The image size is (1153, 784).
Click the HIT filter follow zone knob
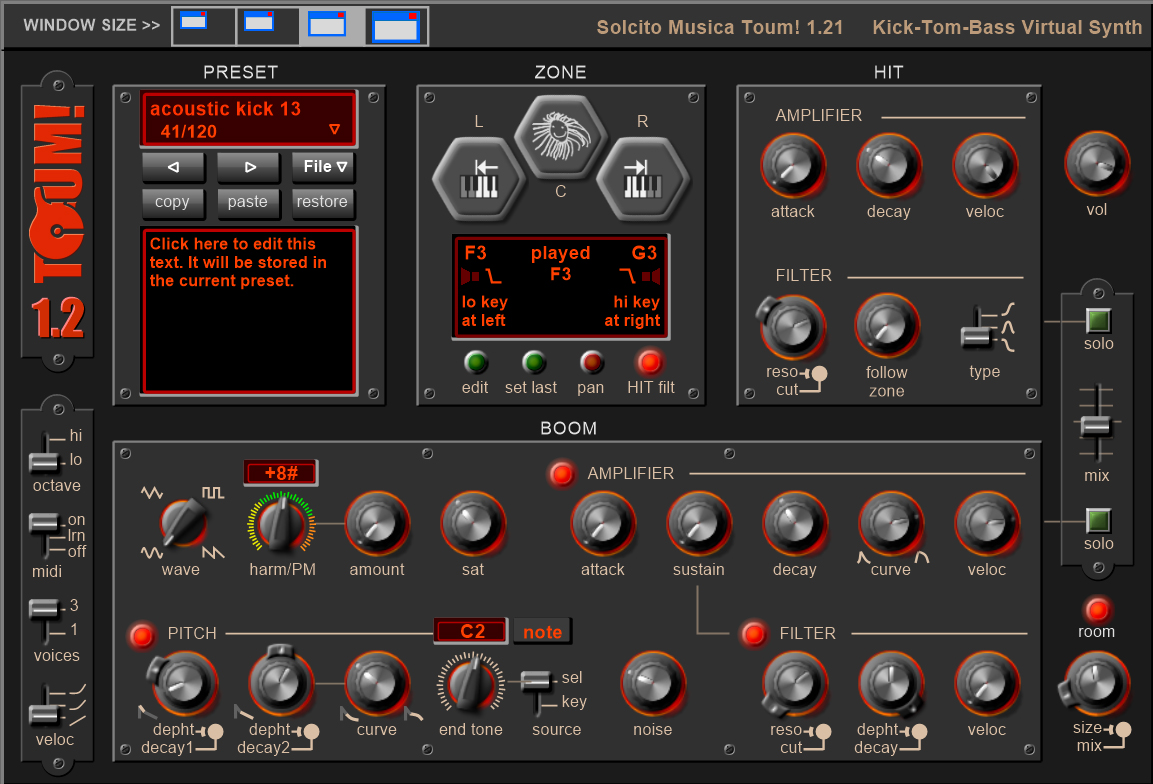[x=887, y=327]
